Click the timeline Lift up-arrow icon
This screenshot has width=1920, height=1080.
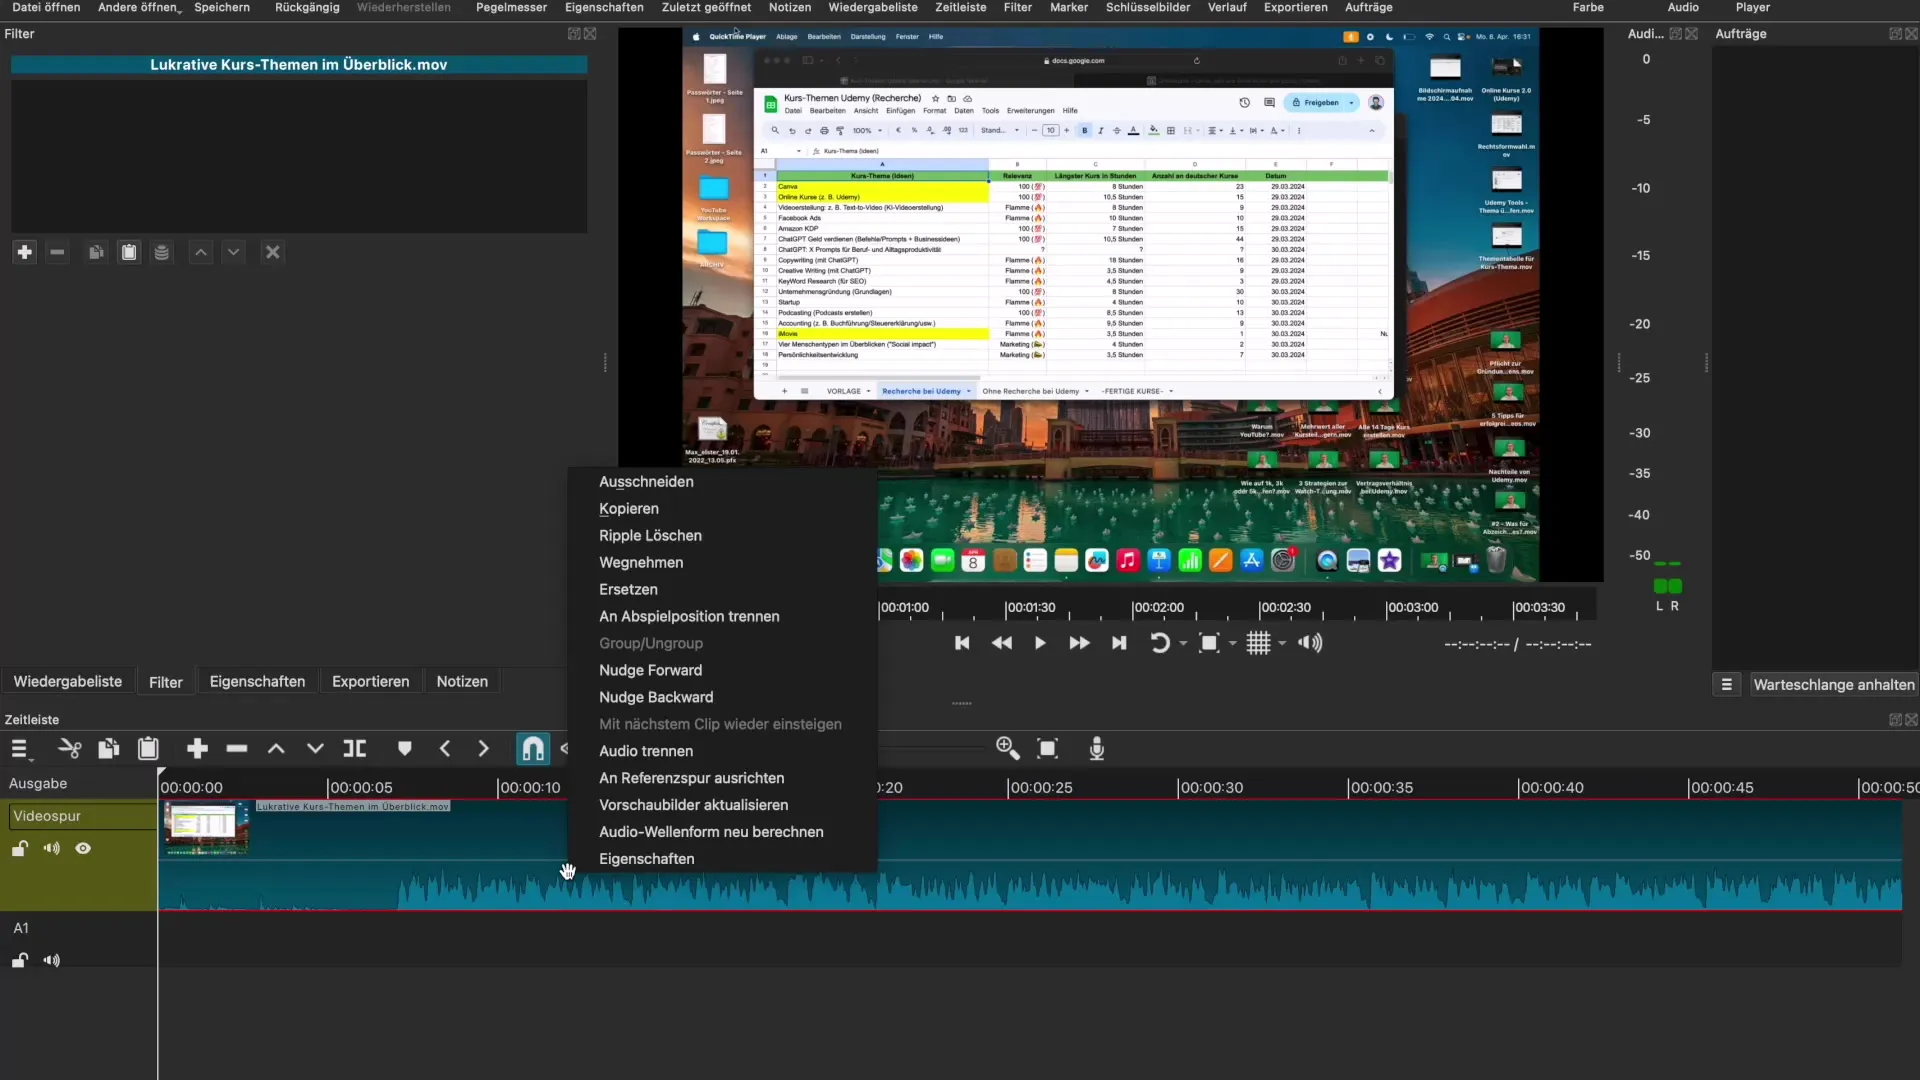pyautogui.click(x=276, y=749)
